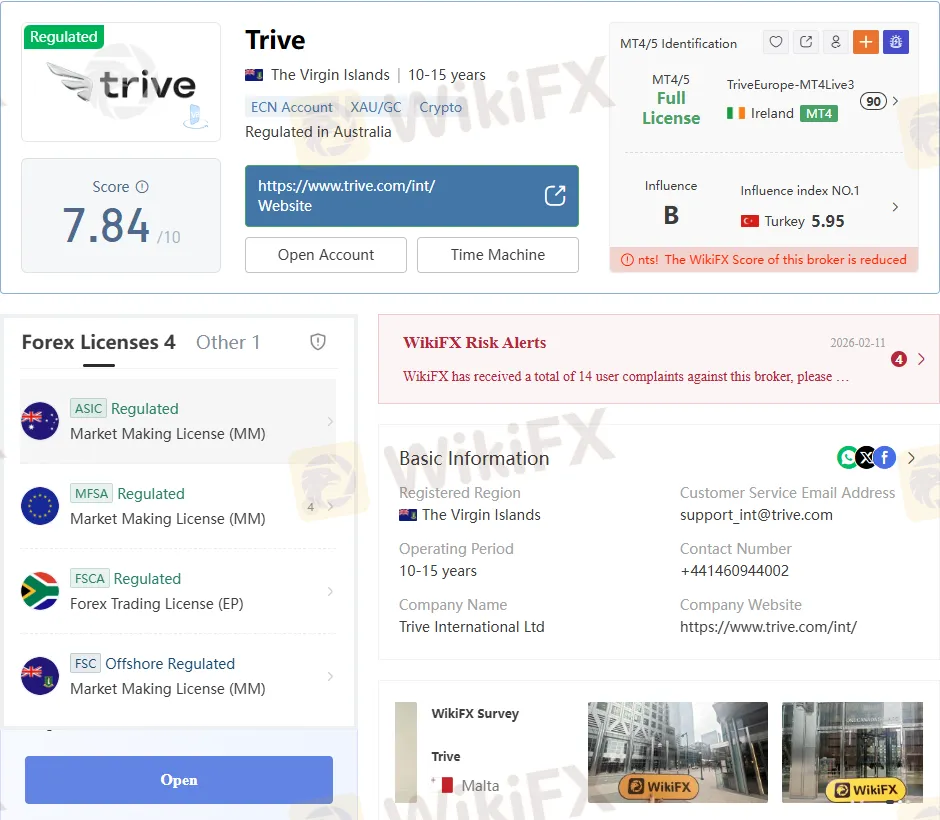Click the support_int@trive.com email
The image size is (940, 820).
click(756, 515)
